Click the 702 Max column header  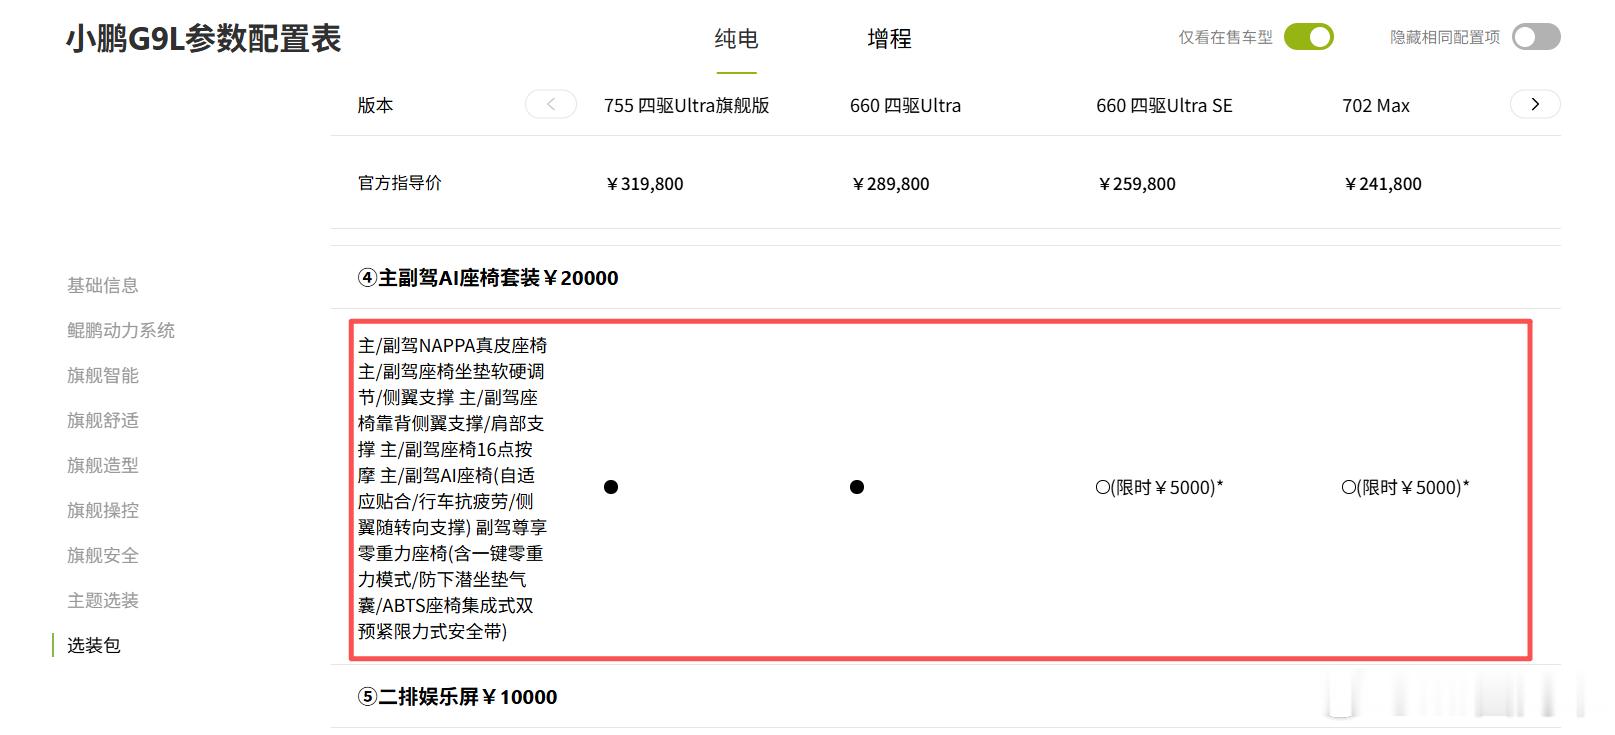[x=1376, y=105]
